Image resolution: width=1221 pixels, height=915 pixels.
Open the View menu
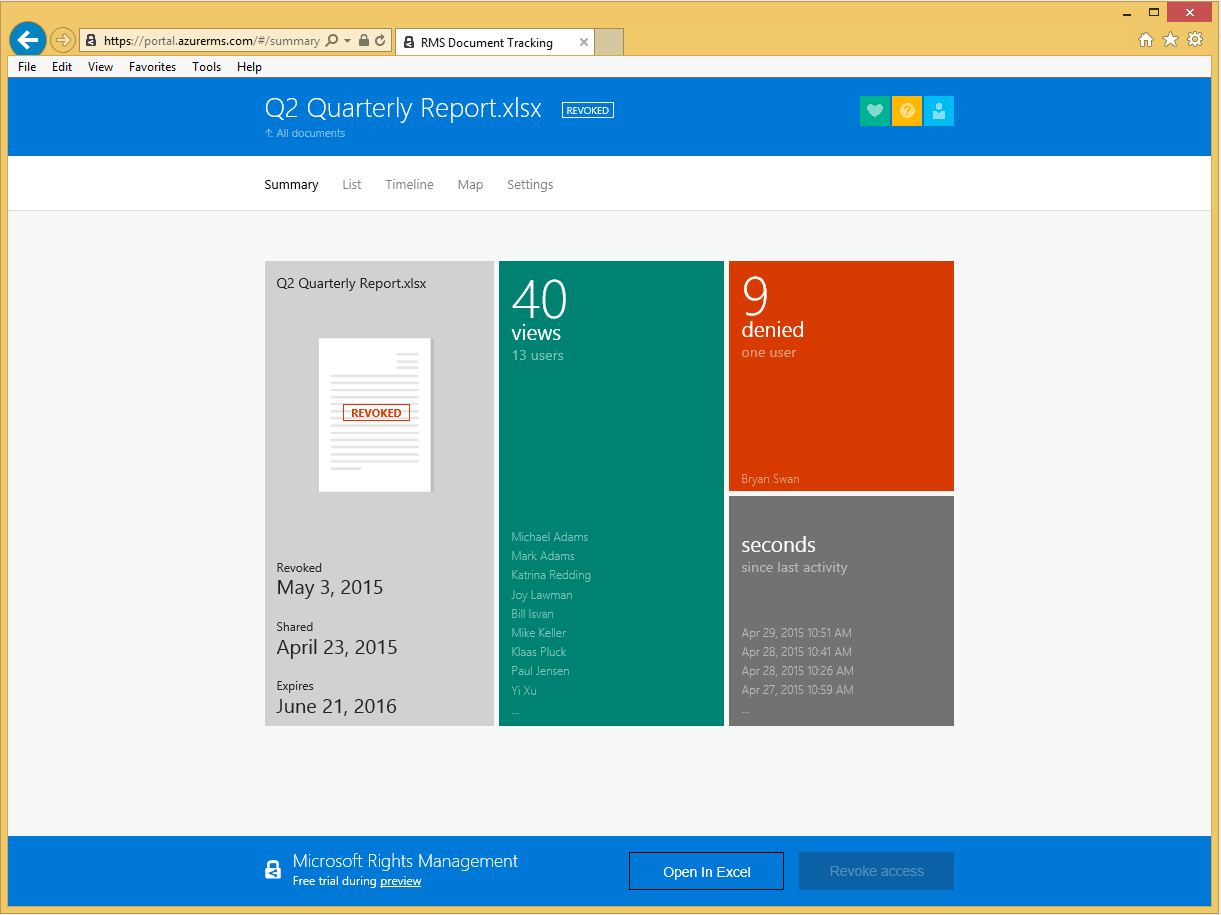100,67
